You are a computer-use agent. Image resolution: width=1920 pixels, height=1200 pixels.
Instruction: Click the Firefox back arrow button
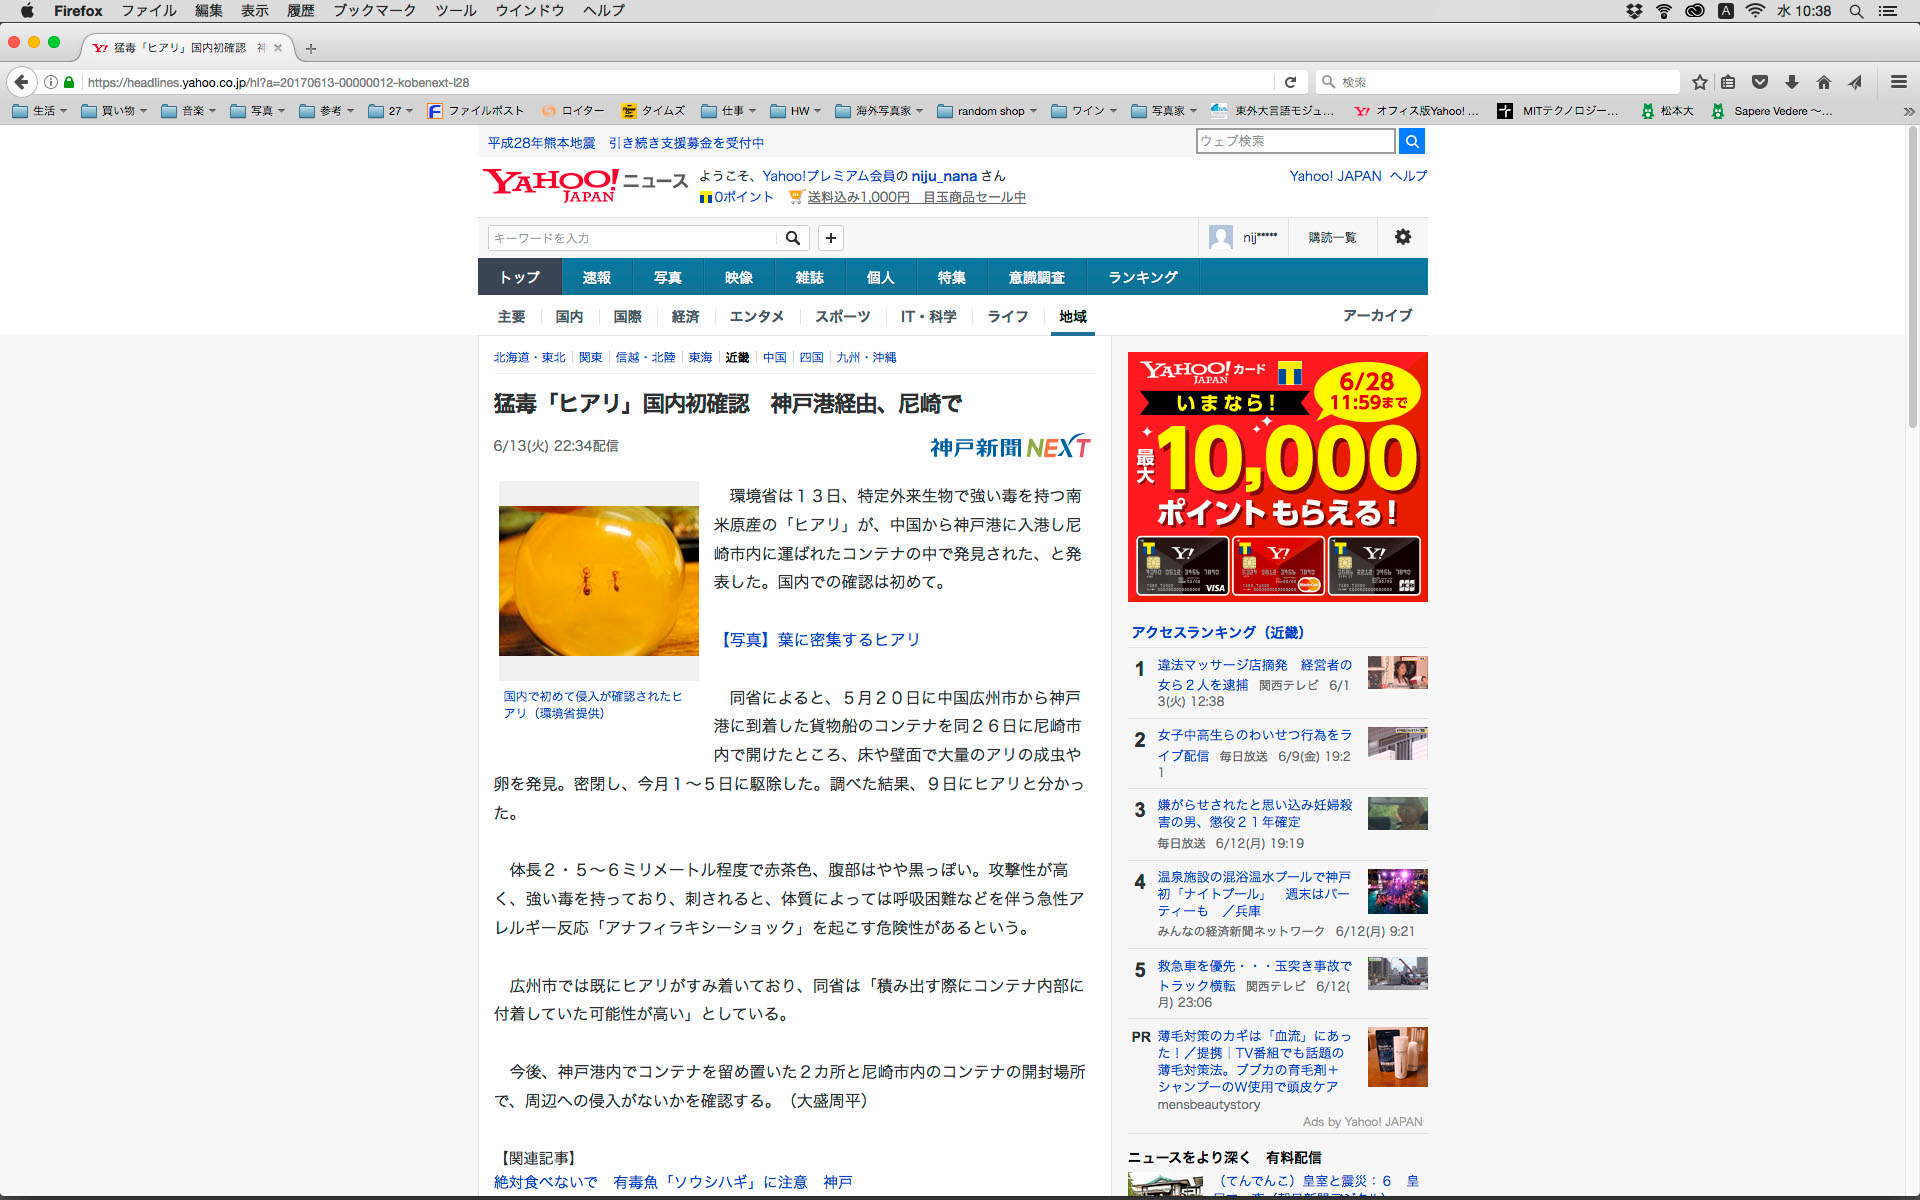22,82
